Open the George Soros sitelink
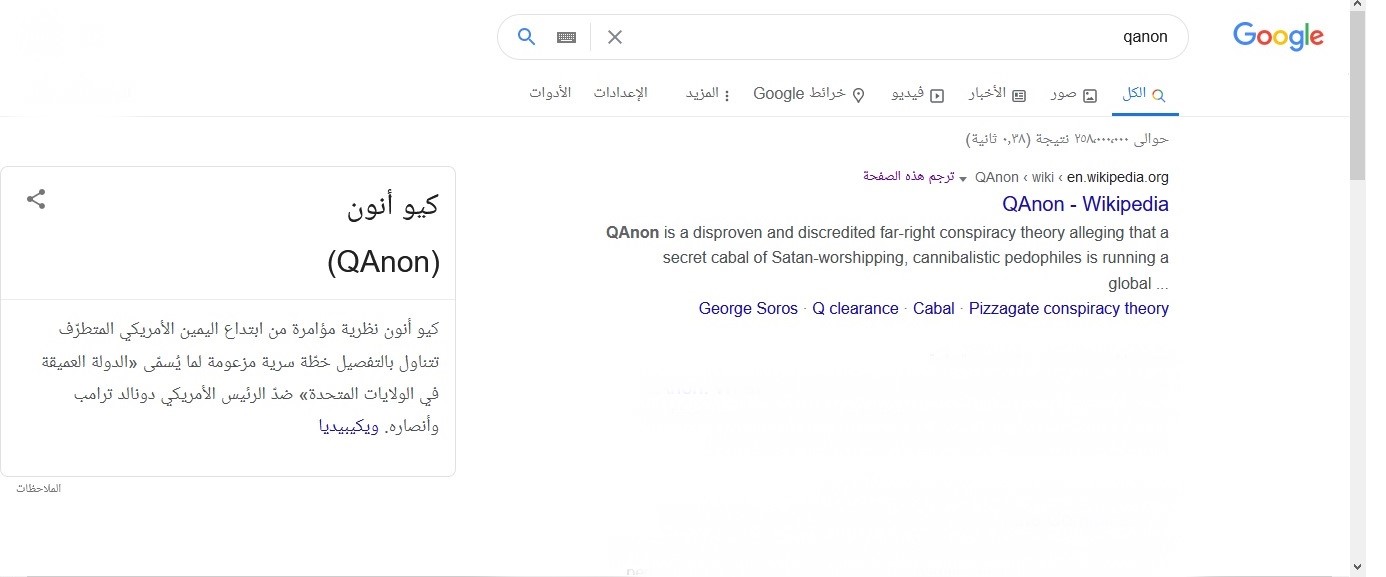This screenshot has height=577, width=1386. click(x=748, y=308)
